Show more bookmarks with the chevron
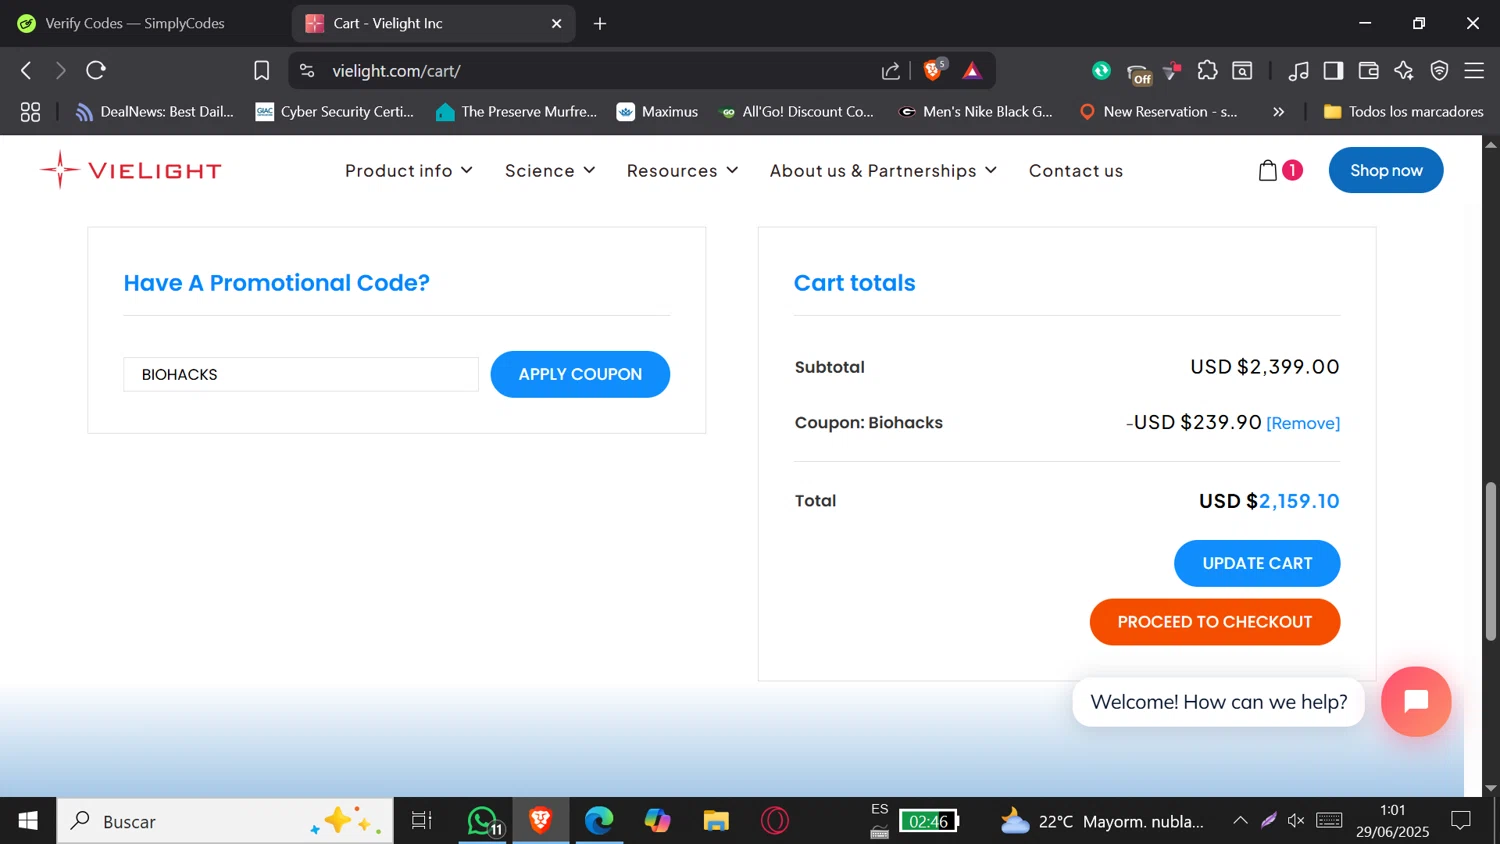The width and height of the screenshot is (1500, 844). tap(1278, 112)
